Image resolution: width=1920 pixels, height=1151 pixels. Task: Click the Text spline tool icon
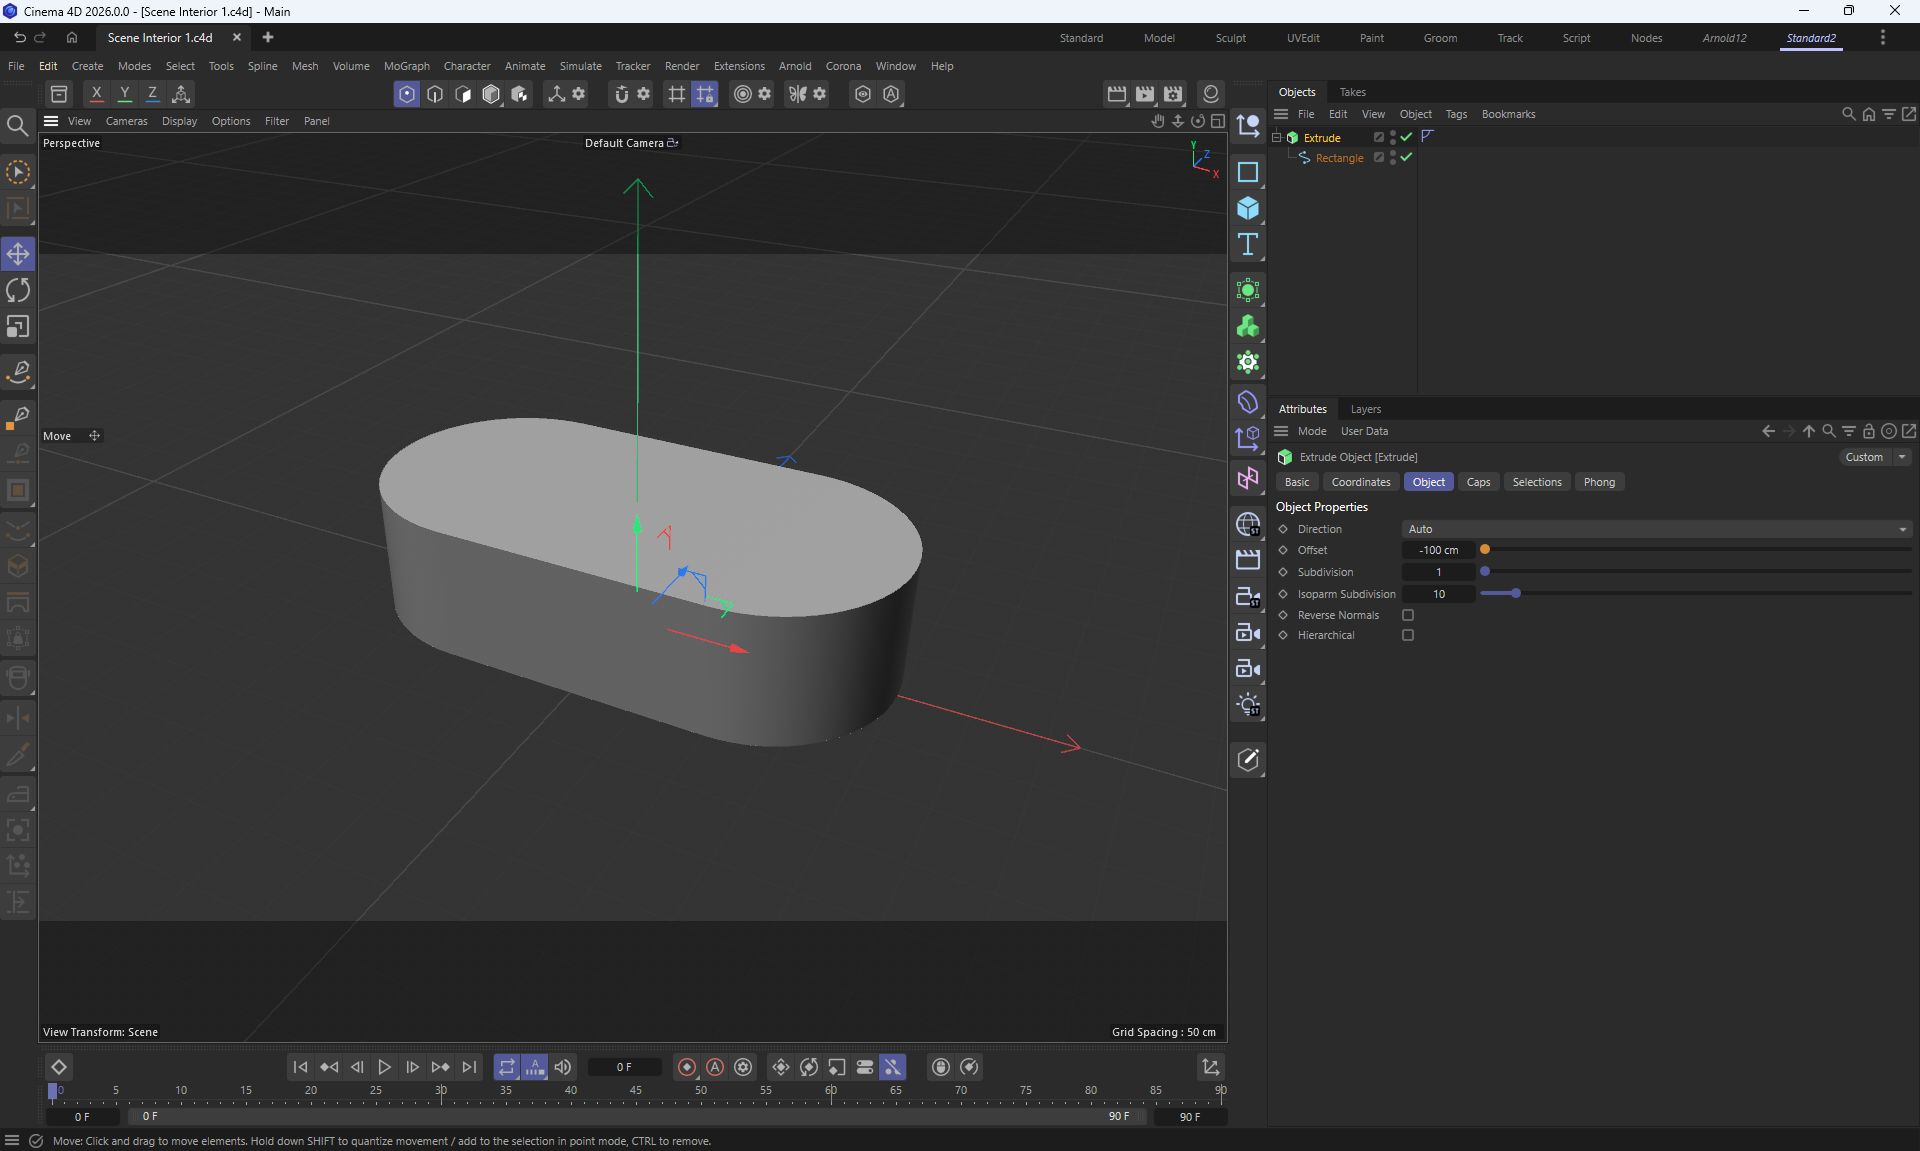(1247, 245)
